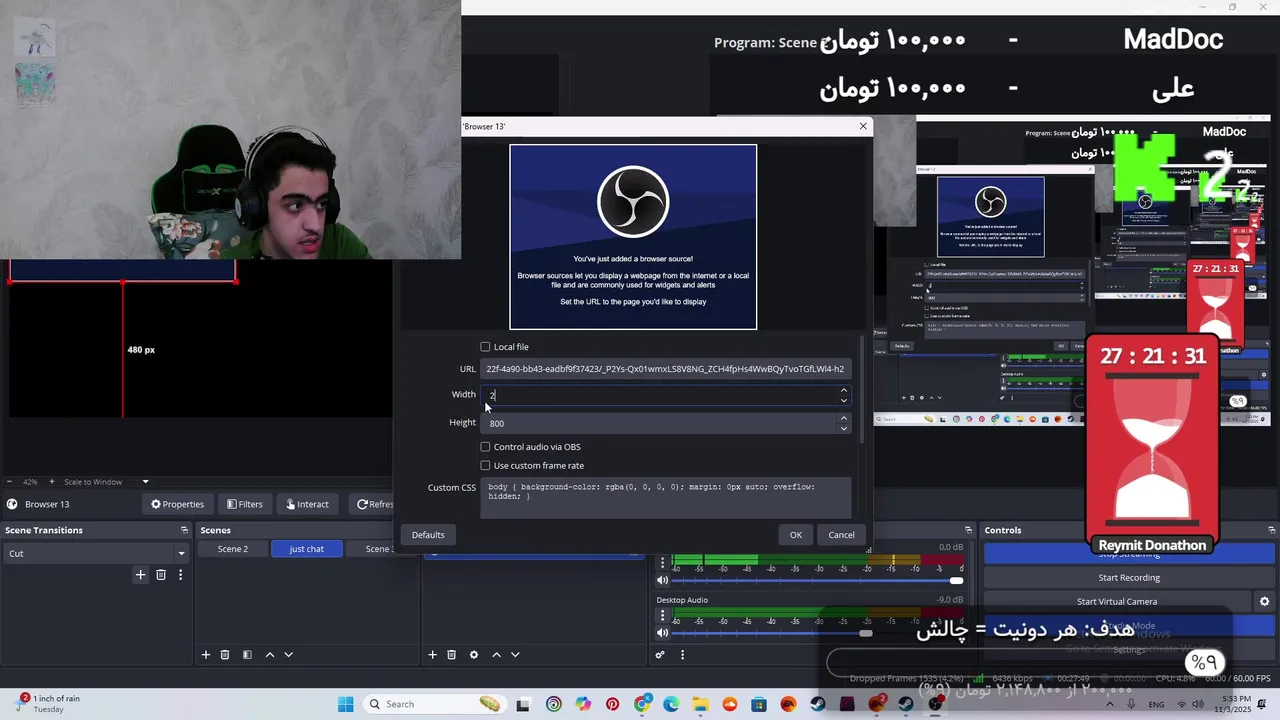The image size is (1280, 720).
Task: Click the Width input field
Action: click(x=660, y=395)
